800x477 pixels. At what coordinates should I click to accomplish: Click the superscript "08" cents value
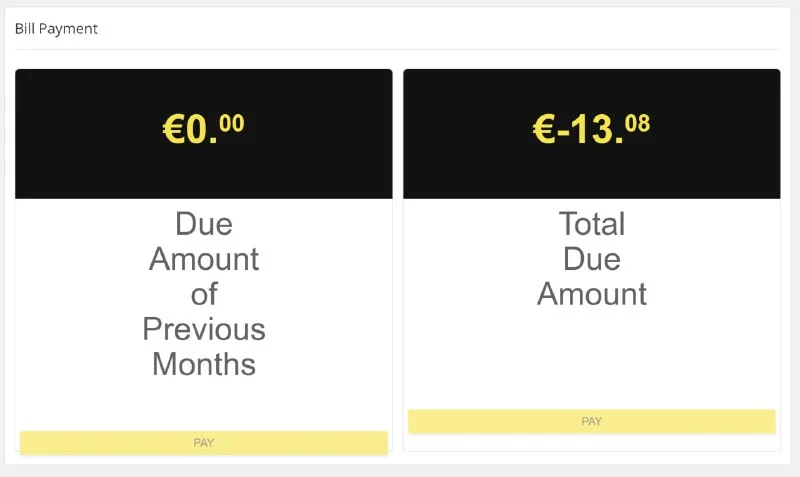637,123
